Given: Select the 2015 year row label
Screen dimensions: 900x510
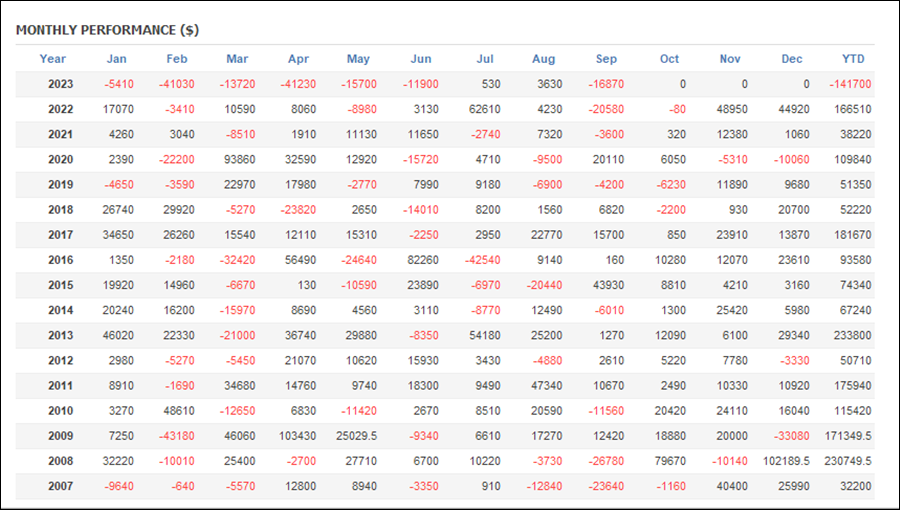Looking at the screenshot, I should (x=60, y=285).
